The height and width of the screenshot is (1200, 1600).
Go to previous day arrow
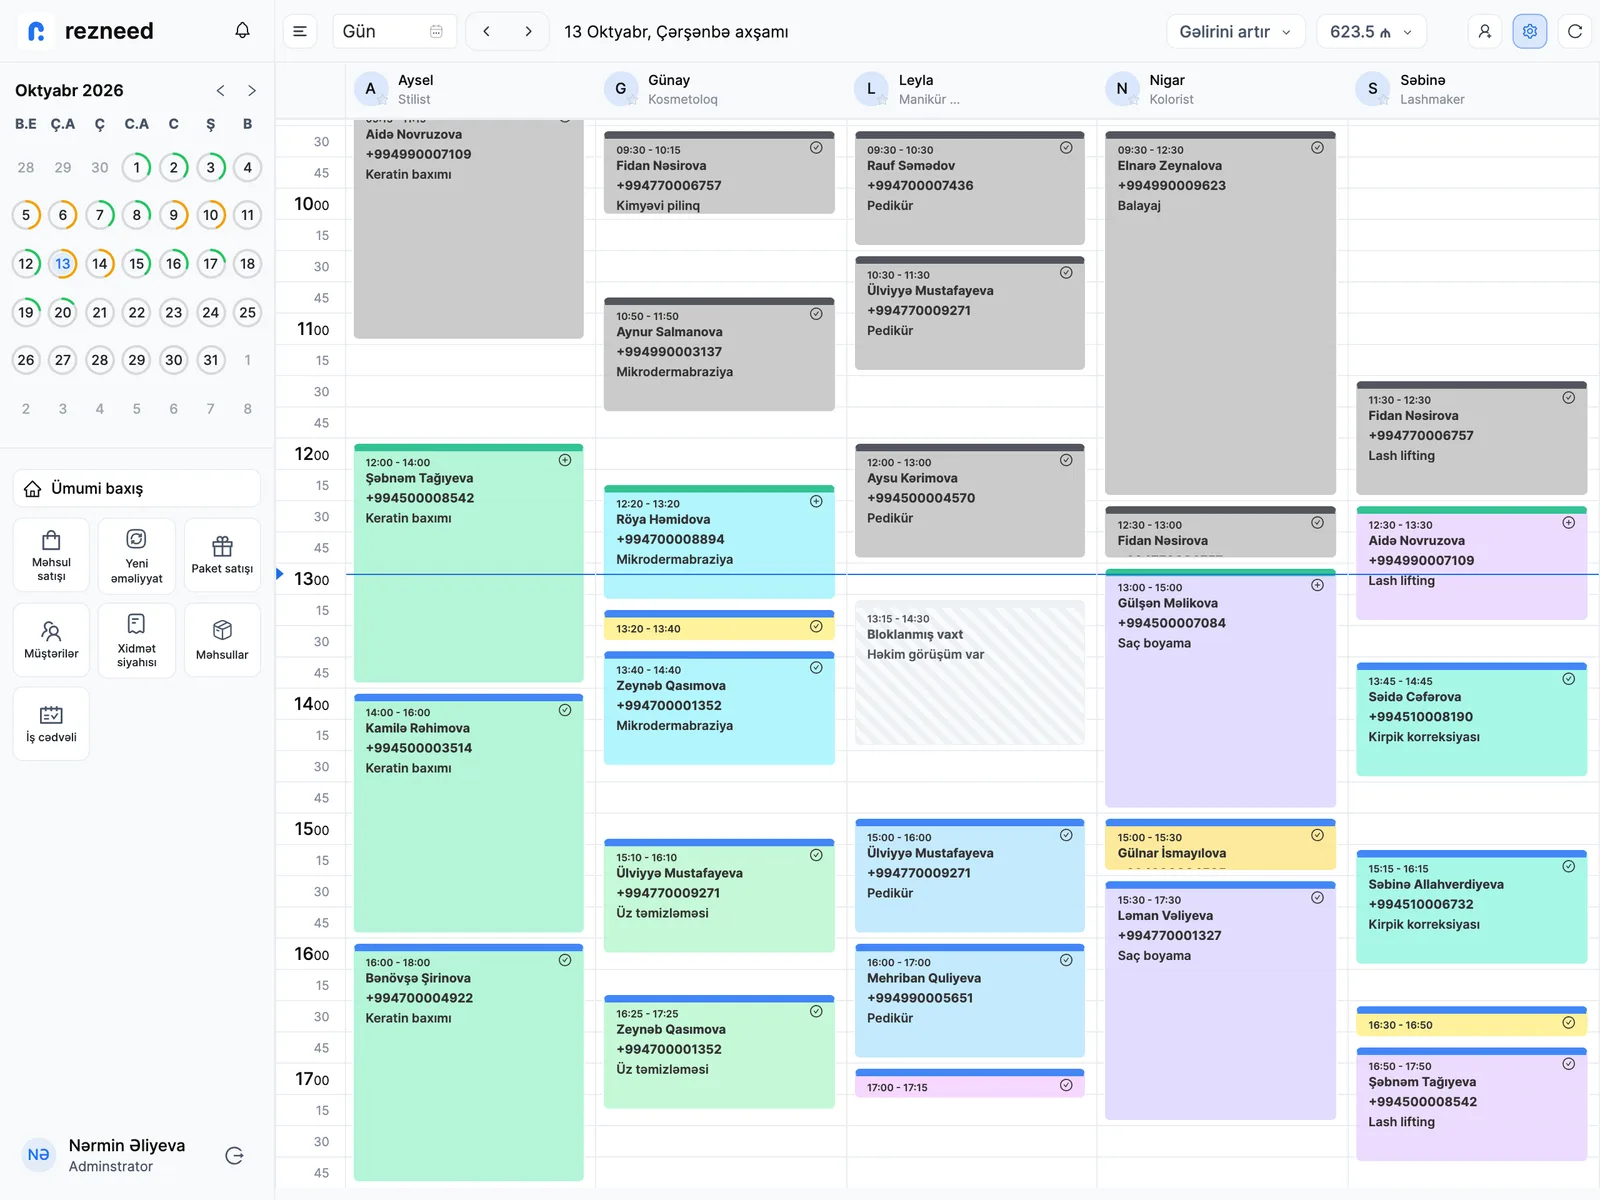click(x=487, y=31)
